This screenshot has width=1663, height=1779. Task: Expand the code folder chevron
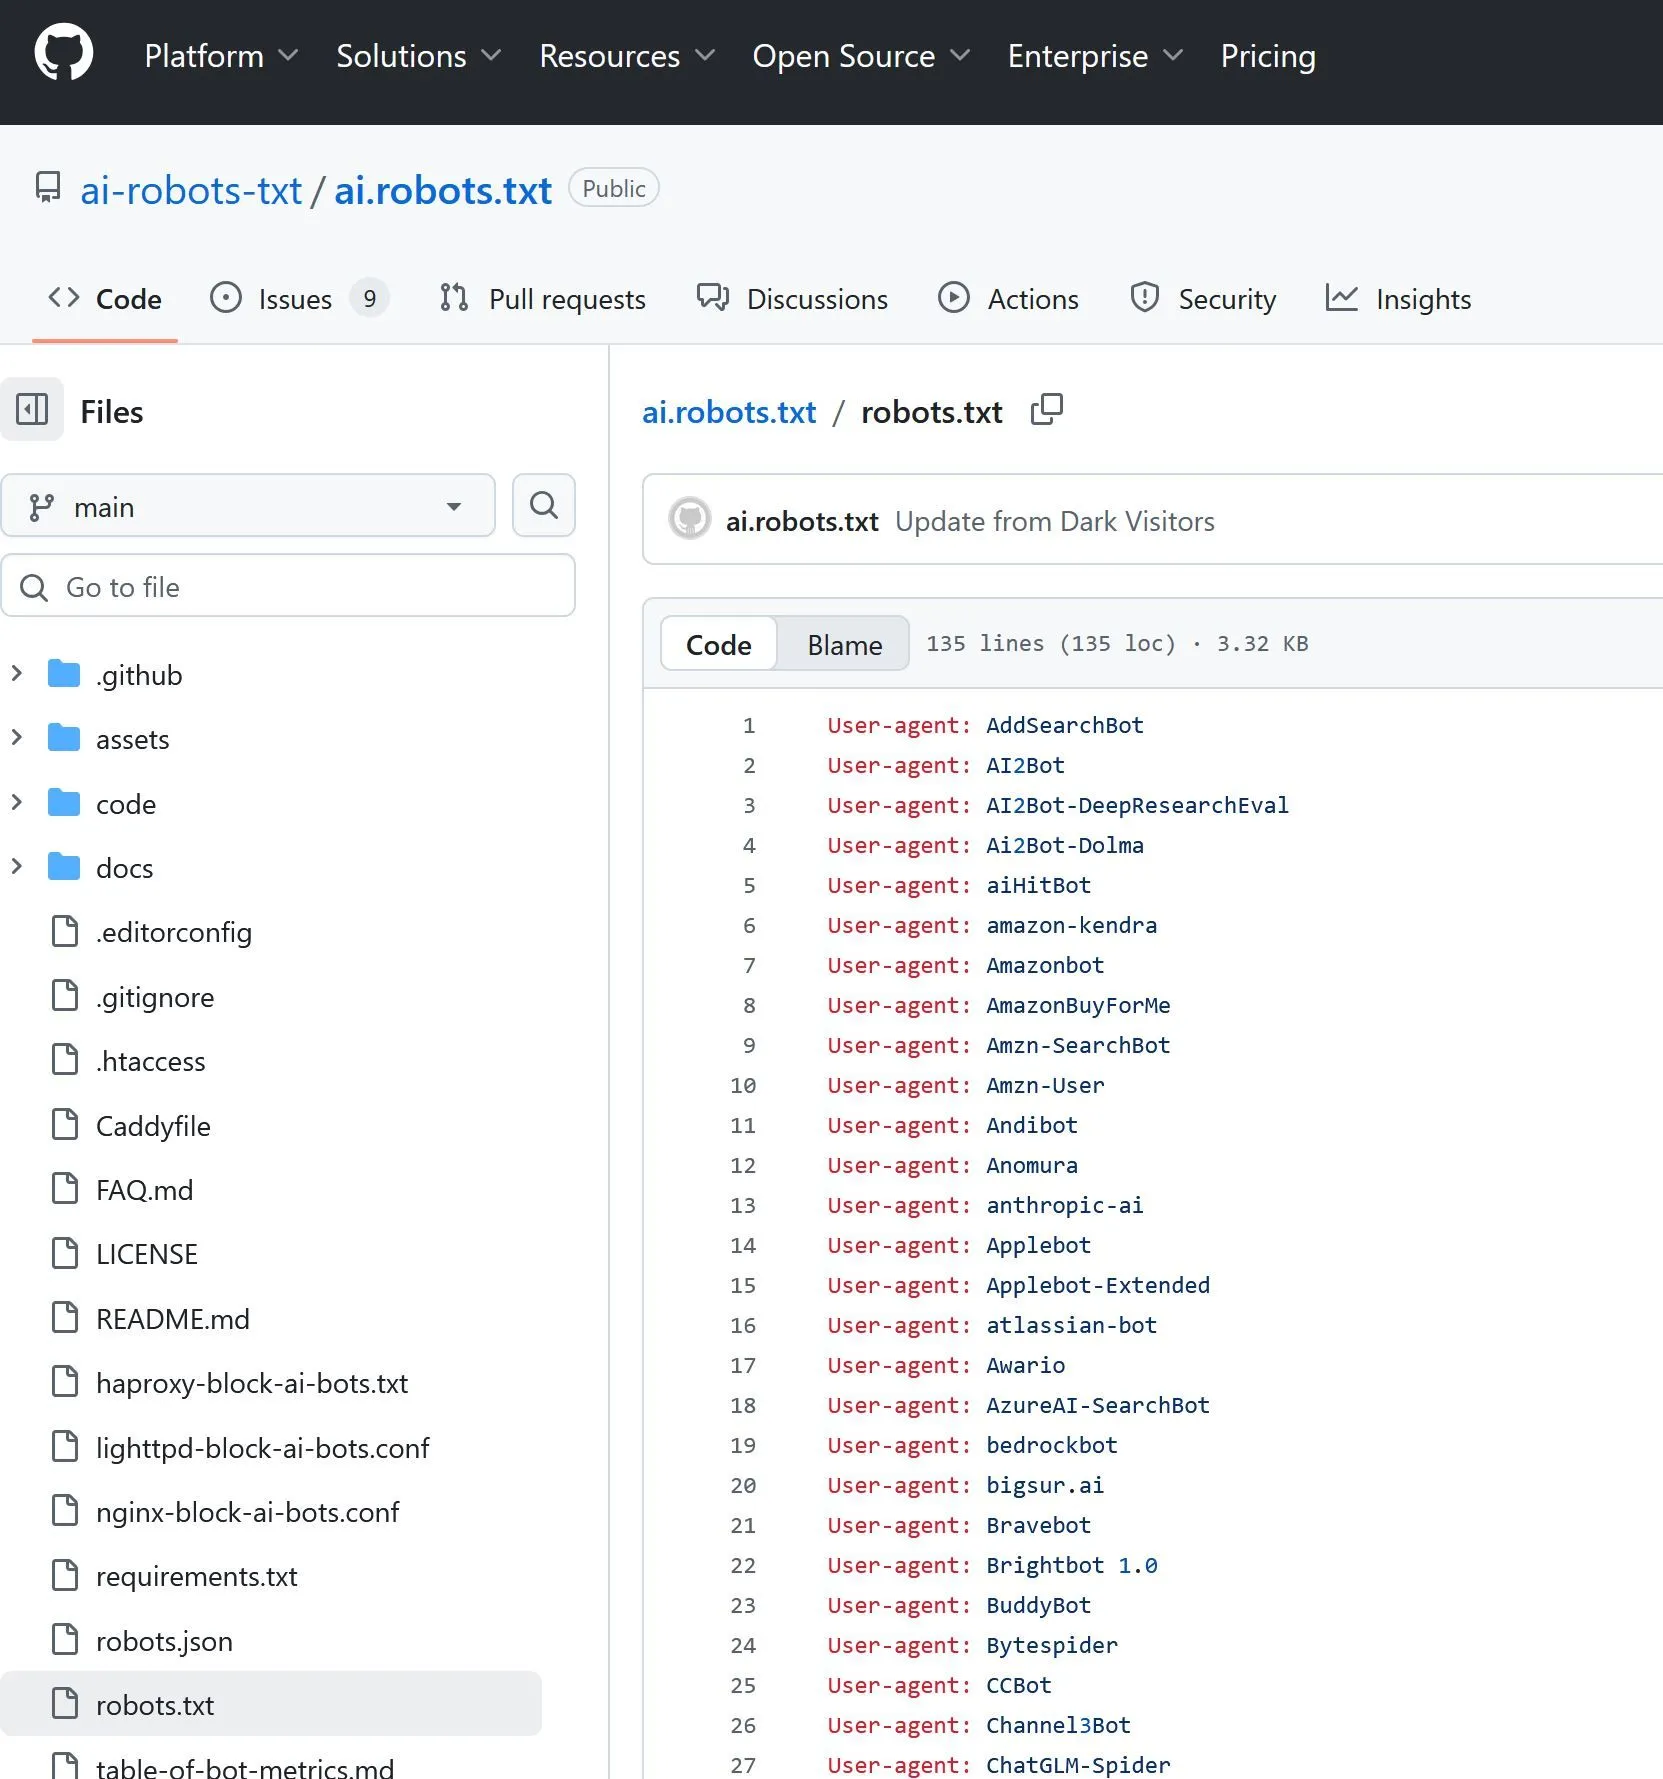[x=17, y=803]
